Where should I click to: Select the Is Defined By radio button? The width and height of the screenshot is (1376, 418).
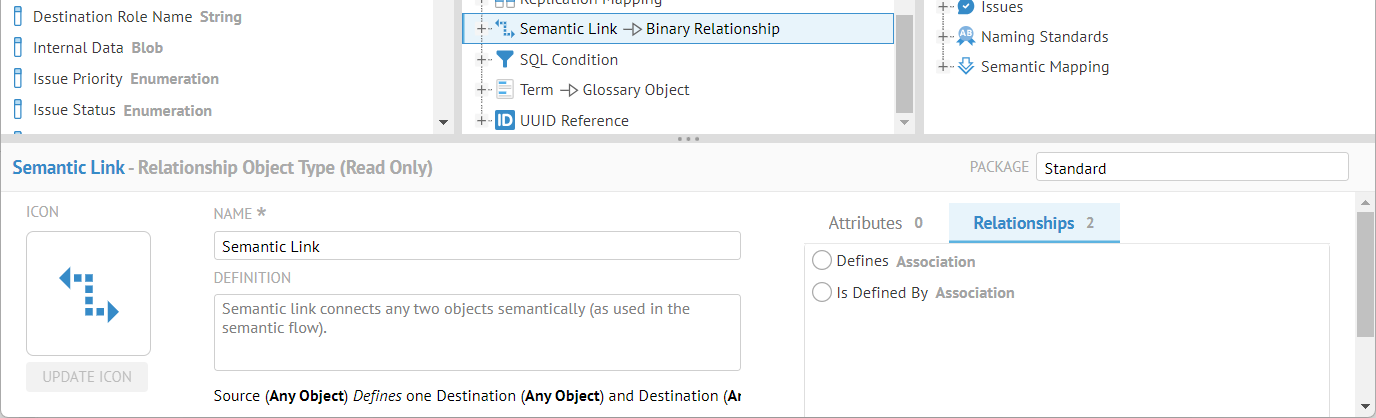(x=822, y=293)
